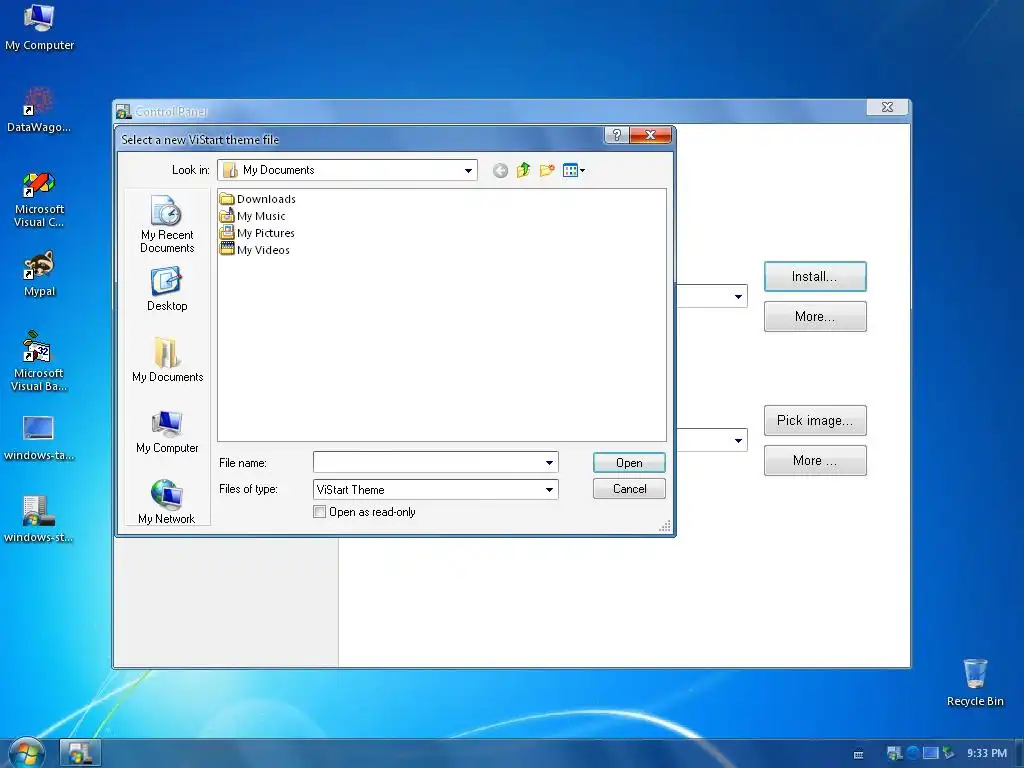Select the DataWago desktop shortcut
Viewport: 1024px width, 768px height.
(x=39, y=110)
